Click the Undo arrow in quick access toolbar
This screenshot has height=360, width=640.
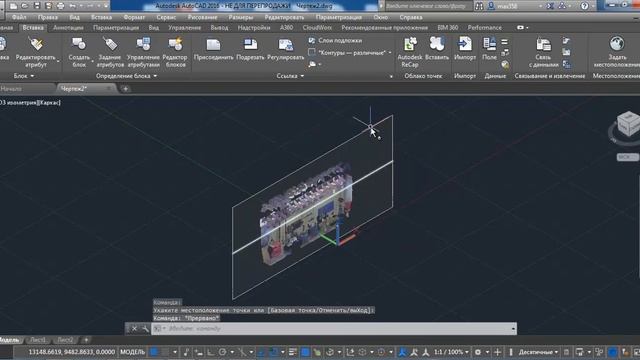click(73, 6)
